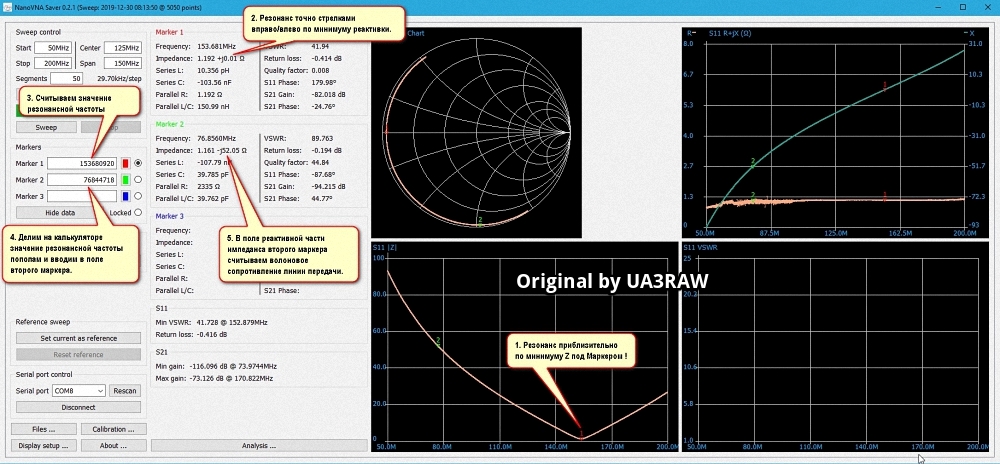This screenshot has height=464, width=1000.
Task: Click the Marker 1 frequency value 153.681MHz
Action: click(218, 47)
